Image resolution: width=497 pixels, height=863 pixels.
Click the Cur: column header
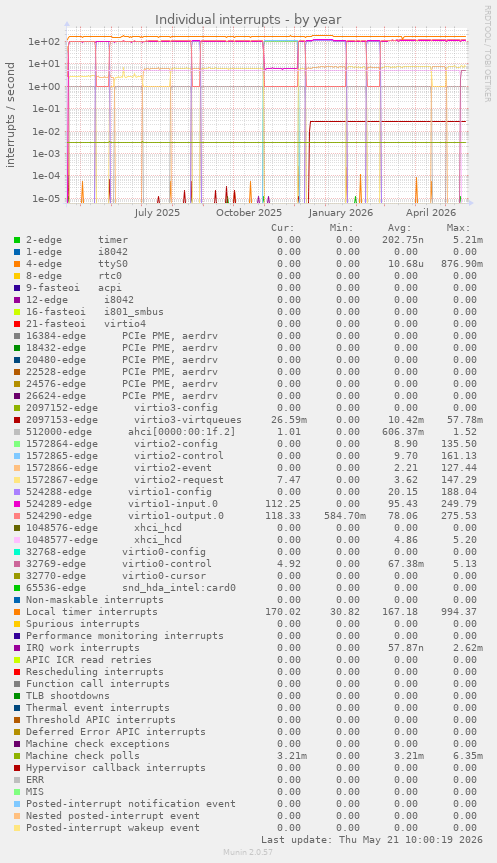coord(283,228)
